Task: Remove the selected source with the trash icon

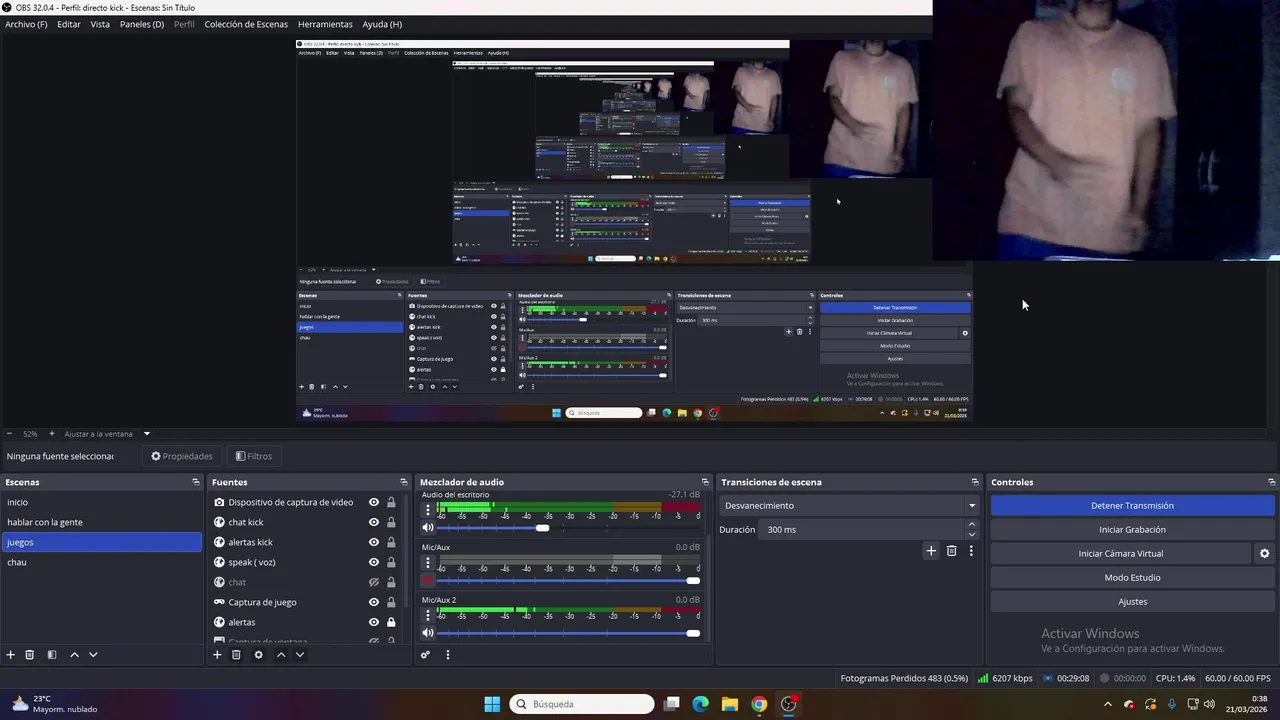Action: [x=236, y=655]
